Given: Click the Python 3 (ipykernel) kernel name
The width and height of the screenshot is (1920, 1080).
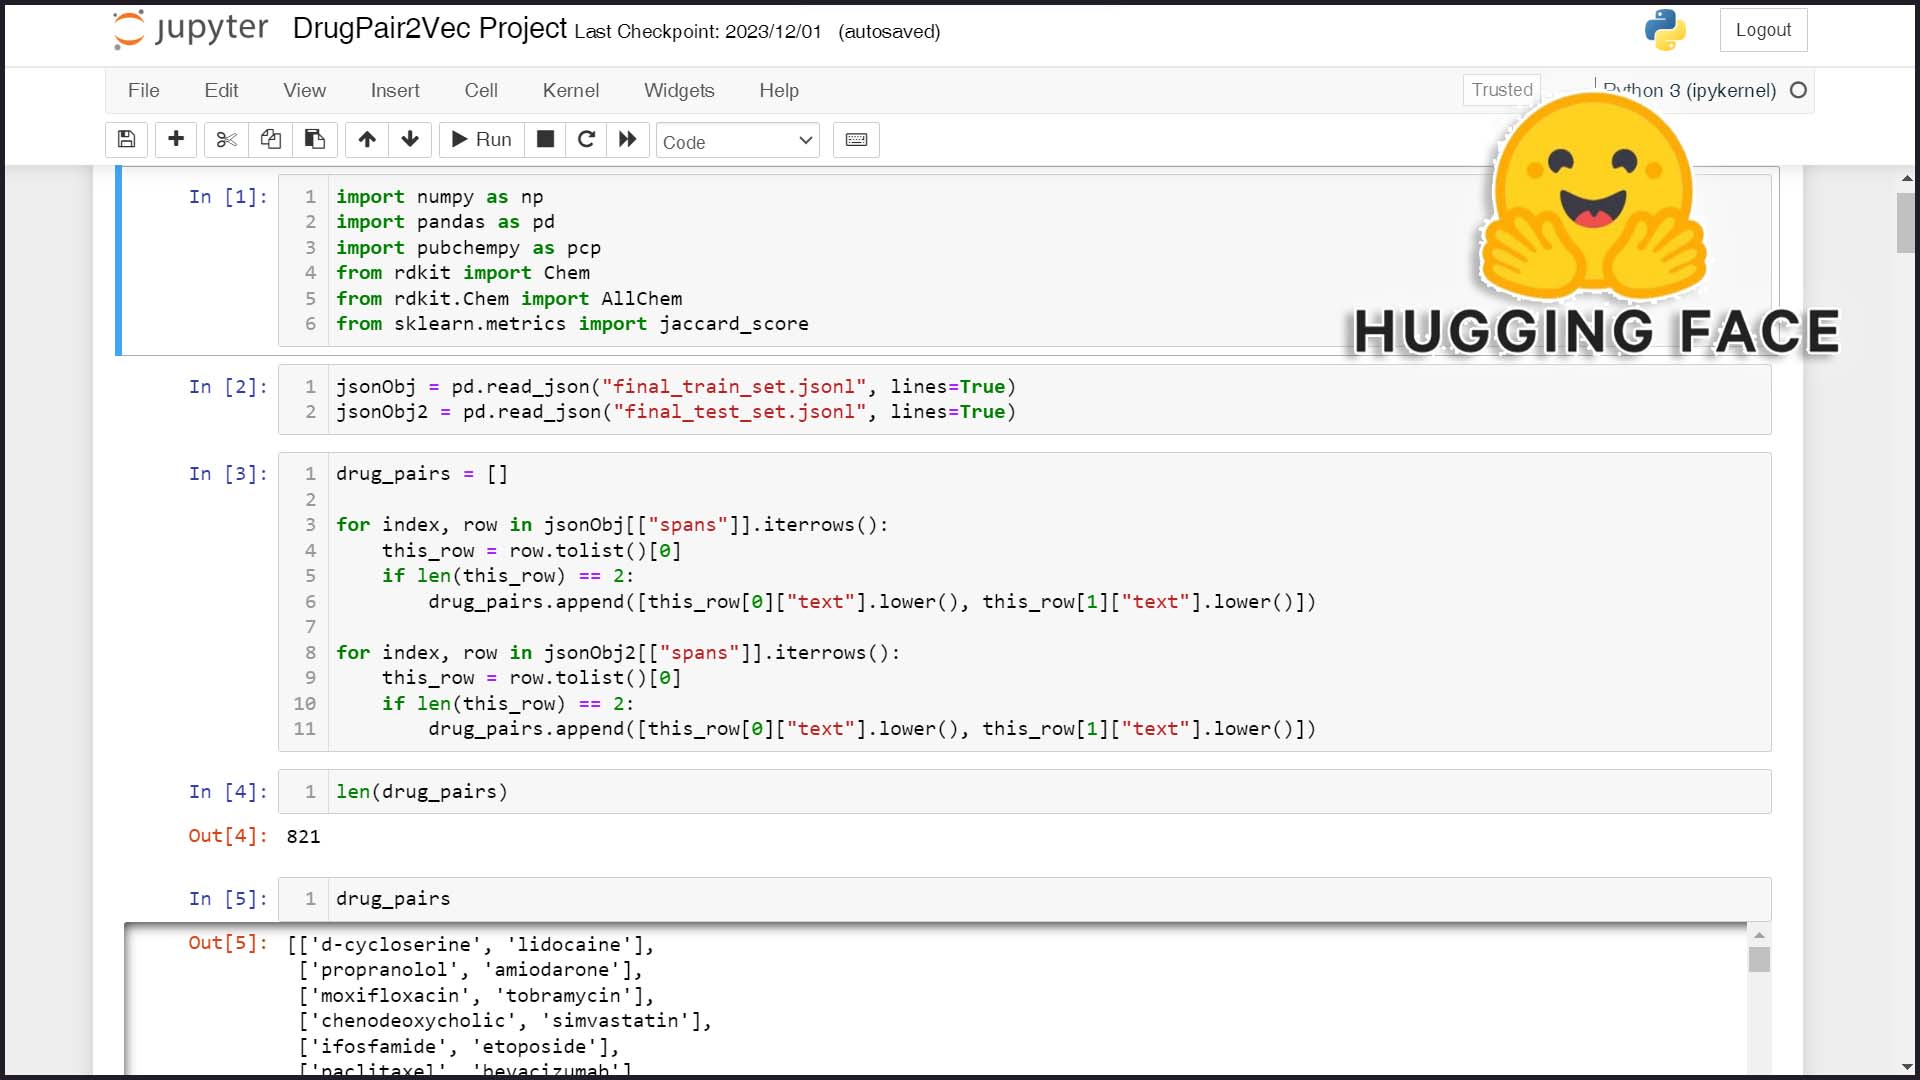Looking at the screenshot, I should click(x=1690, y=91).
